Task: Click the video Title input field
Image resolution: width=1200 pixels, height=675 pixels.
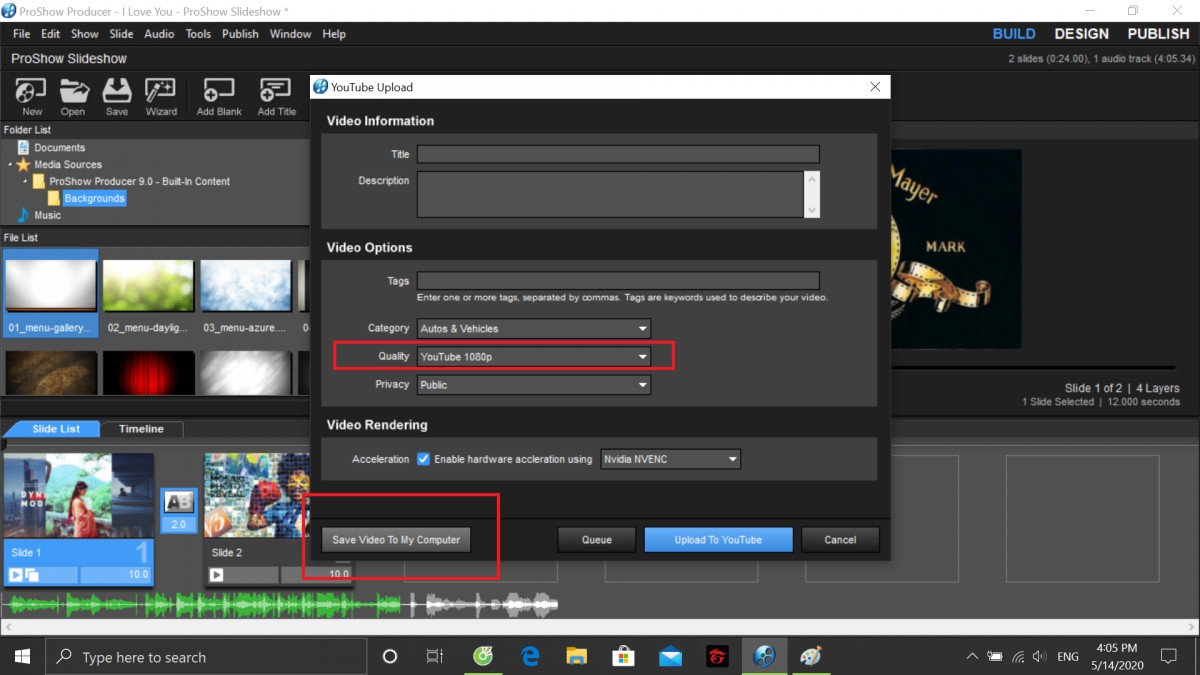Action: 618,154
